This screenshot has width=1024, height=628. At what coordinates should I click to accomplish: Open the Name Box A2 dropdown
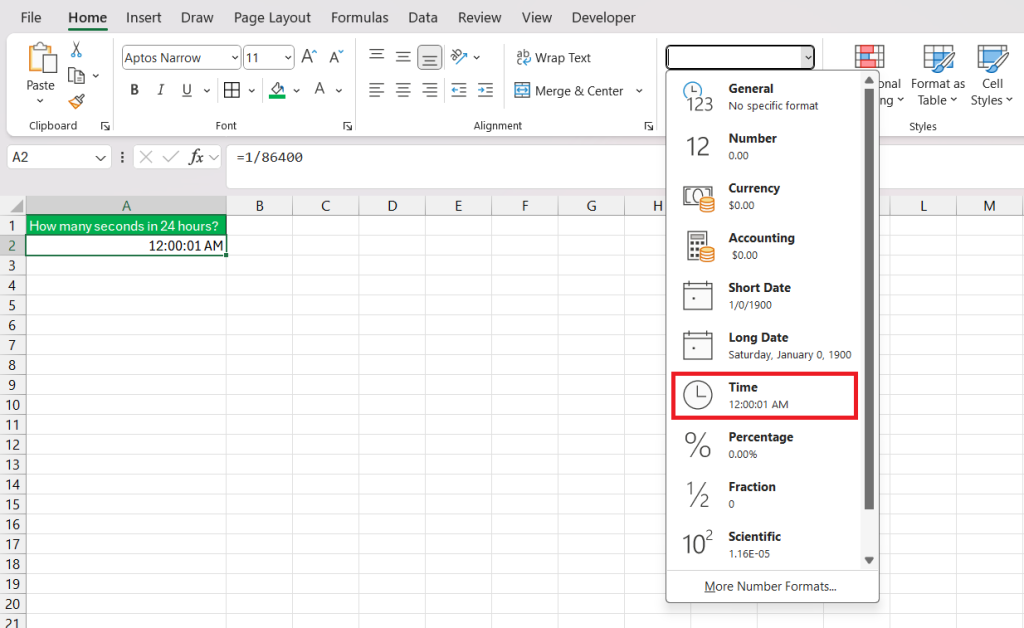(101, 158)
